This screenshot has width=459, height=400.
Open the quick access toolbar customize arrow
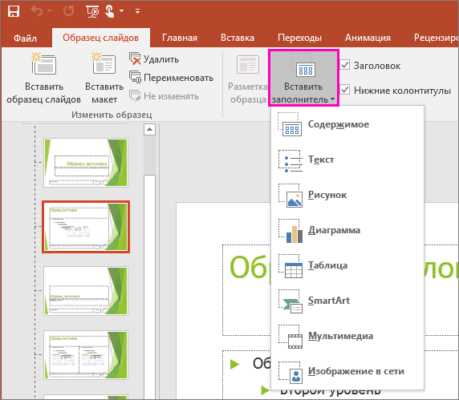[x=138, y=11]
